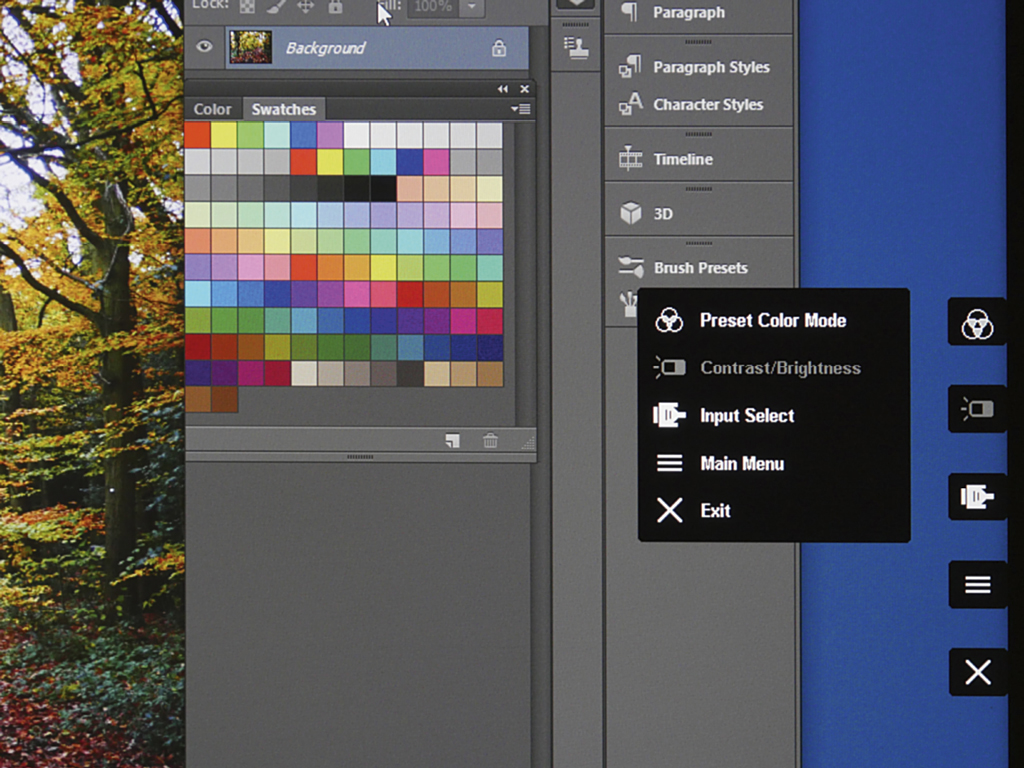Pick the black swatch in Swatches
Screen dimensions: 1024x768
click(383, 188)
